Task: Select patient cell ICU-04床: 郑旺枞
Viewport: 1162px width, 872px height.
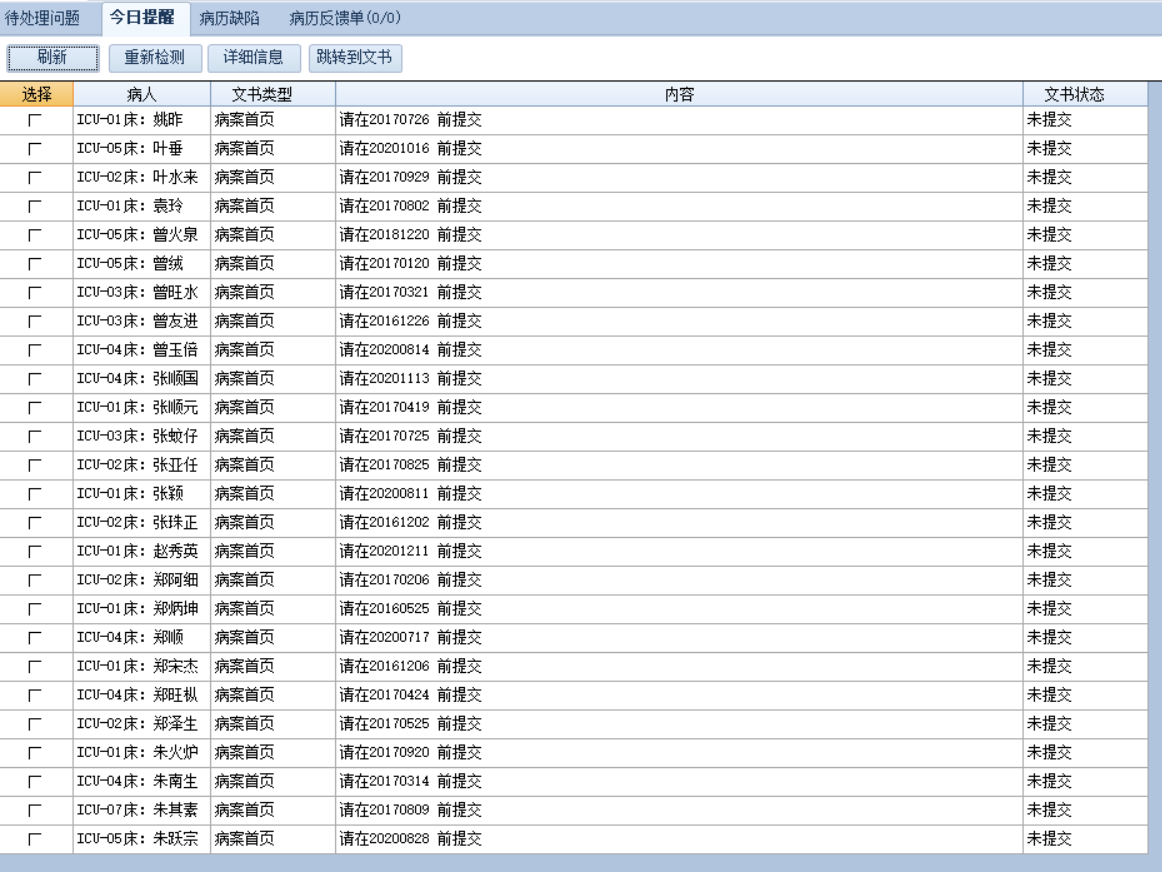Action: (142, 696)
